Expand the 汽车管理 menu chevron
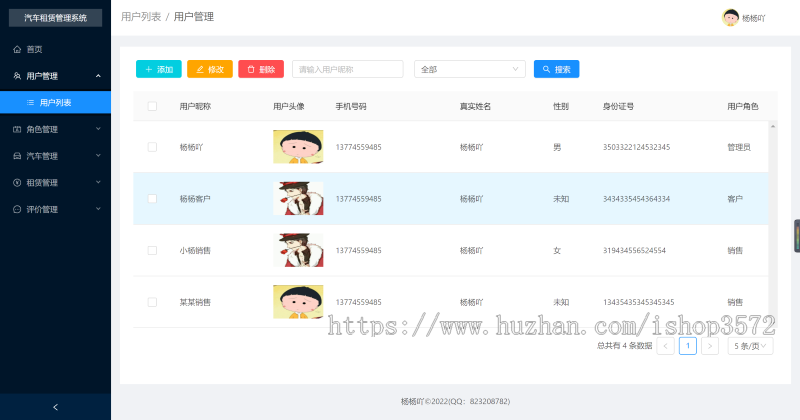Viewport: 800px width, 420px height. (98, 156)
